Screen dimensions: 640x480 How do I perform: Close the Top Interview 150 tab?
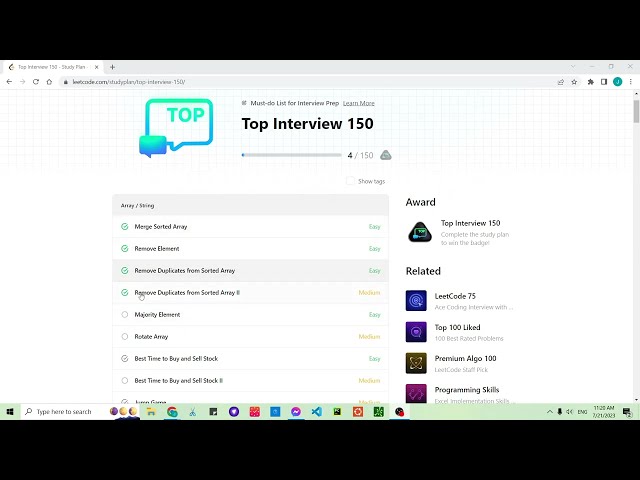97,67
